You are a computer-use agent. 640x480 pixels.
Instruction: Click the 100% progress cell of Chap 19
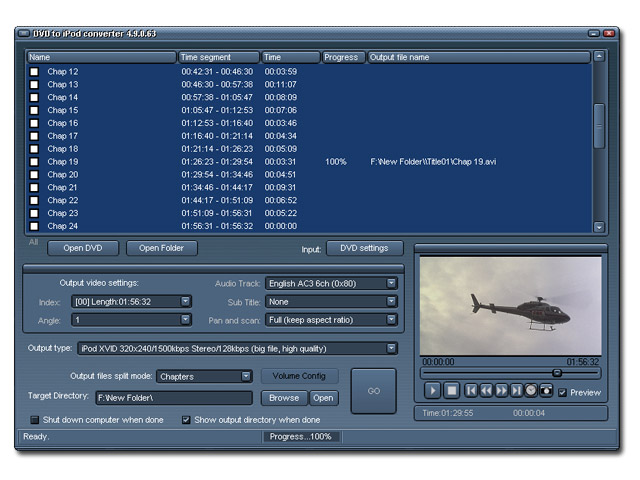click(336, 162)
